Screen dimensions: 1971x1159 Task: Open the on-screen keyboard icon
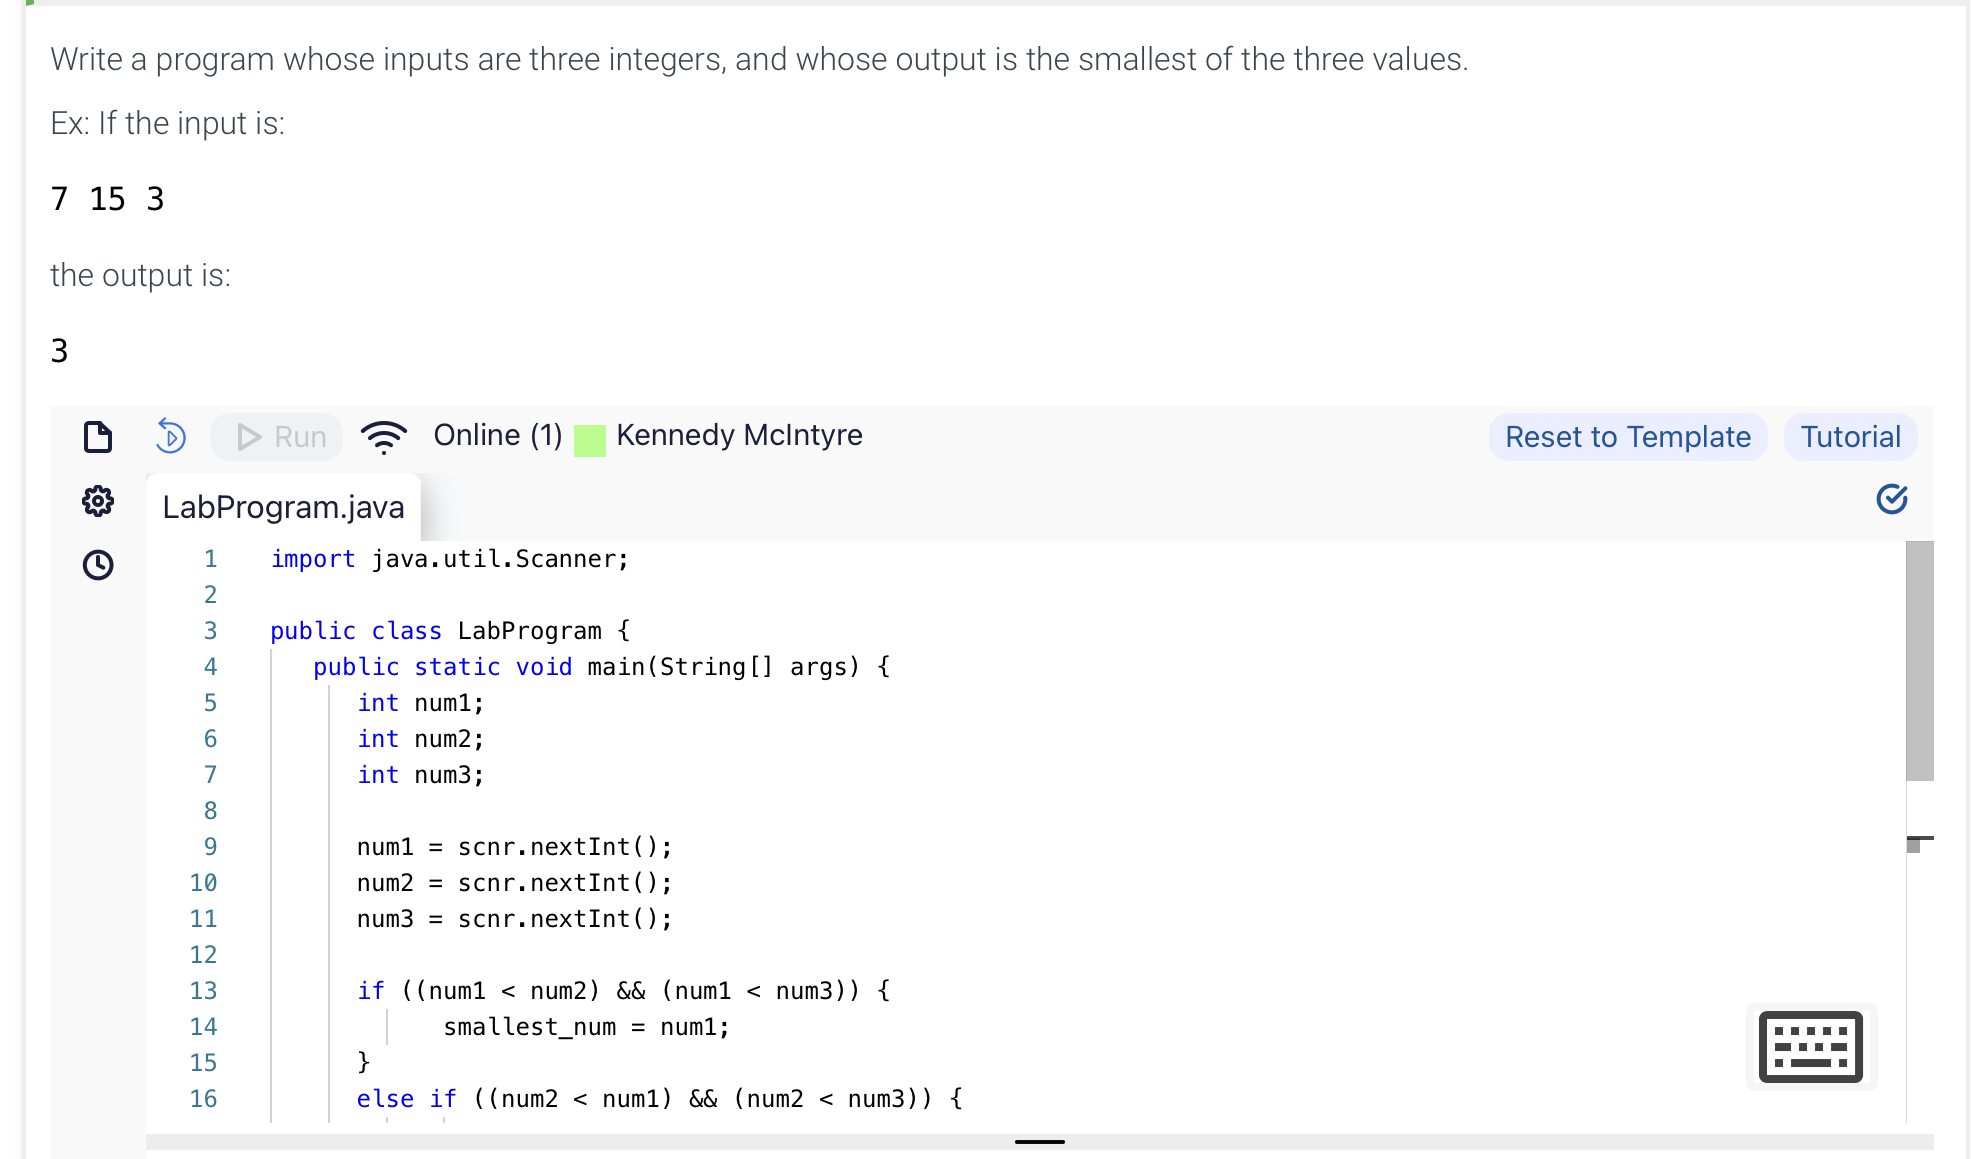(1810, 1047)
